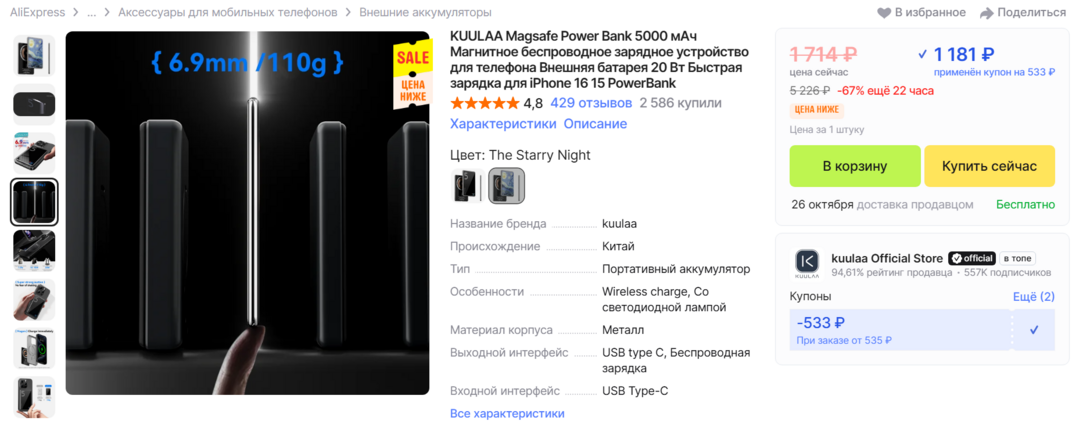This screenshot has width=1090, height=439.
Task: Expand 'Все характеристики' full specs list
Action: tap(507, 414)
